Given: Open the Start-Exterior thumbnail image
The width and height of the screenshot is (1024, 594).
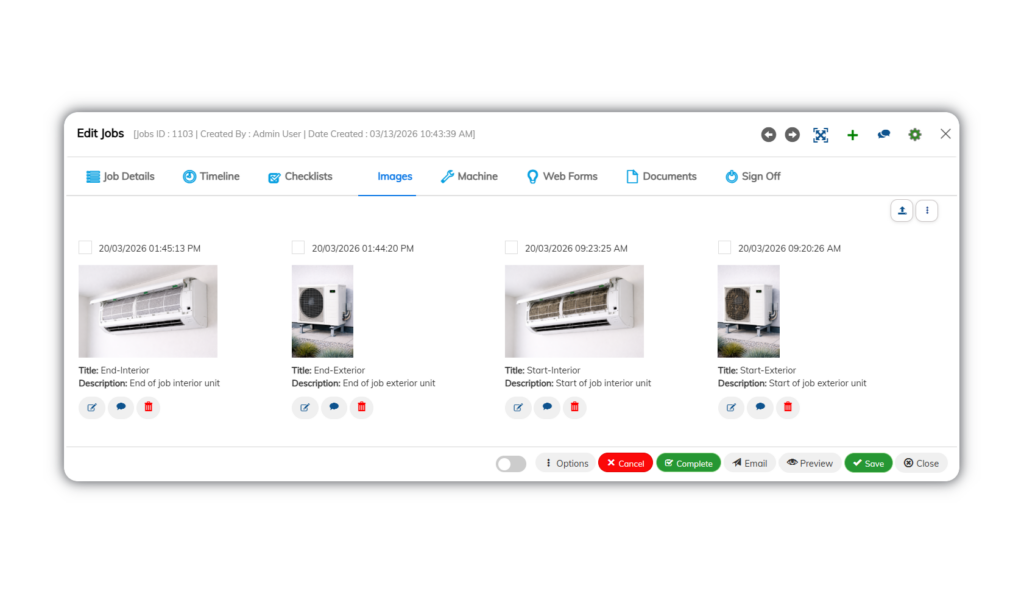Looking at the screenshot, I should (x=748, y=311).
